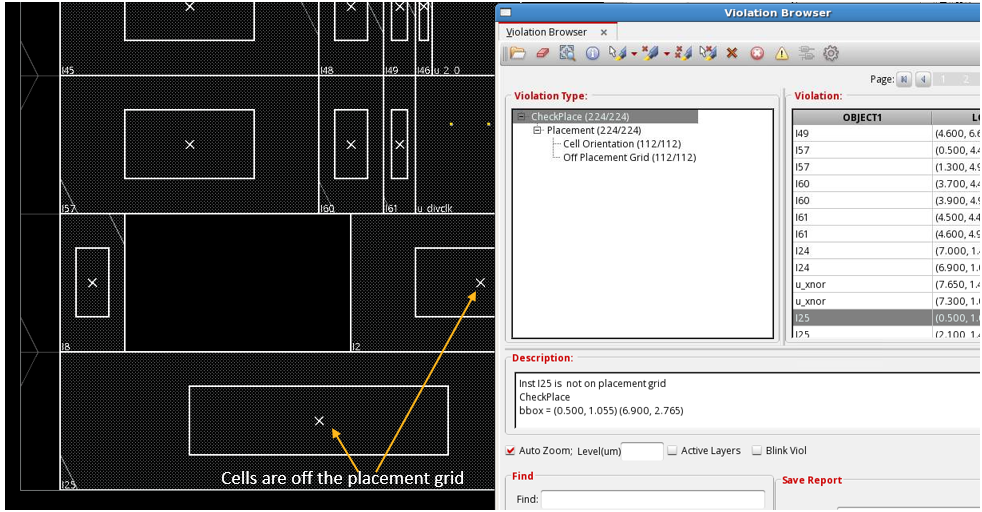Screen dimensions: 982x512
Task: Select cell I2 in the layout view
Action: point(423,283)
